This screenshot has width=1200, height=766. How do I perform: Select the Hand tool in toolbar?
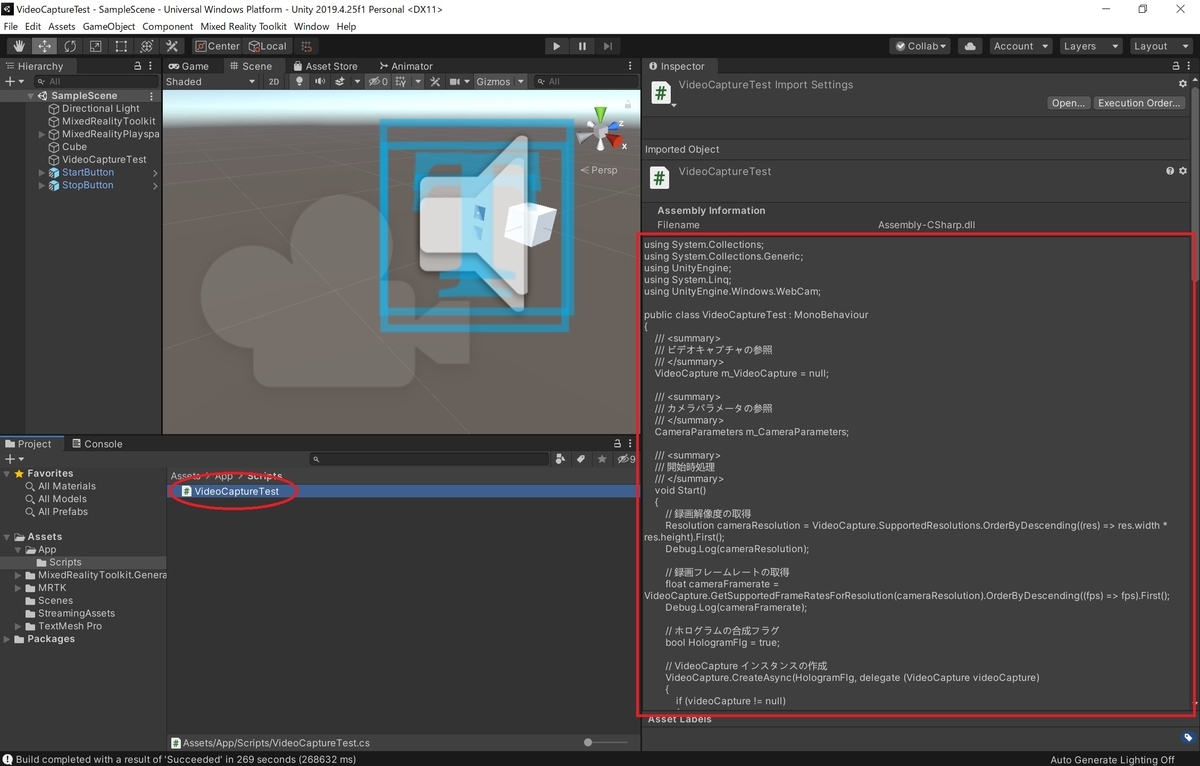pyautogui.click(x=19, y=46)
